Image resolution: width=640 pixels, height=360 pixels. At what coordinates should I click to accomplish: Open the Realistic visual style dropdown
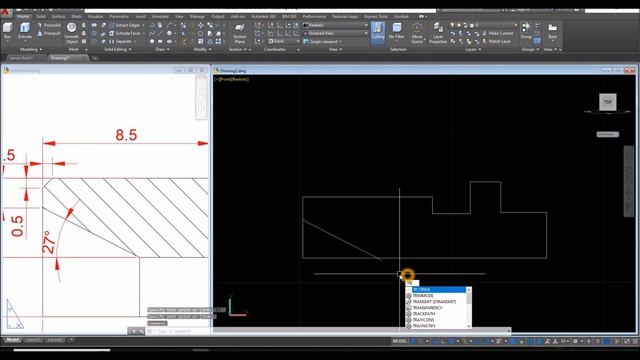tap(335, 25)
